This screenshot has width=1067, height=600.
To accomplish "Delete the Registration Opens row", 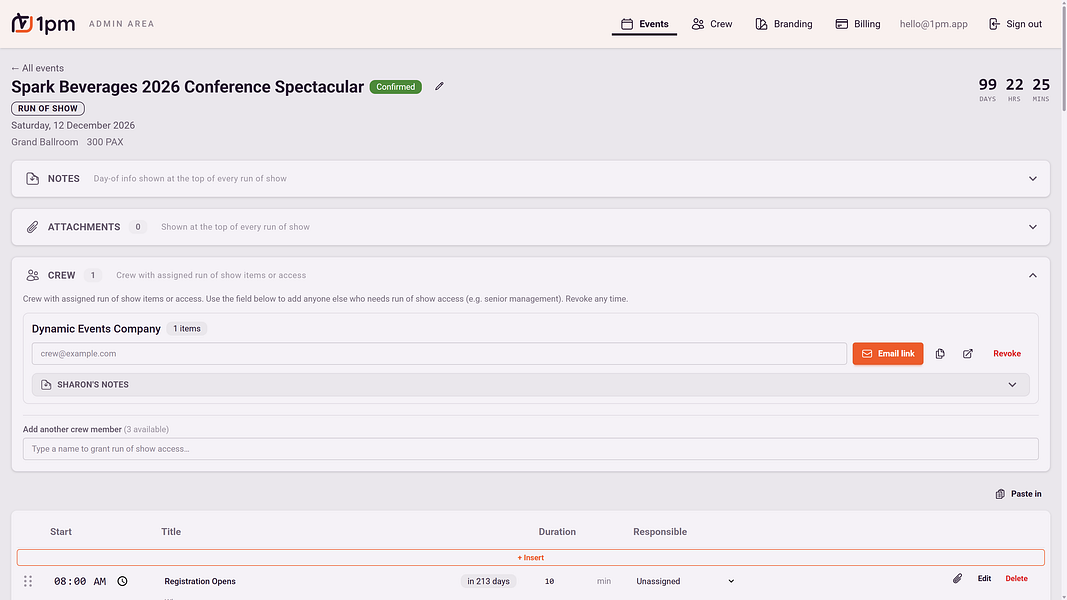I will [1016, 579].
